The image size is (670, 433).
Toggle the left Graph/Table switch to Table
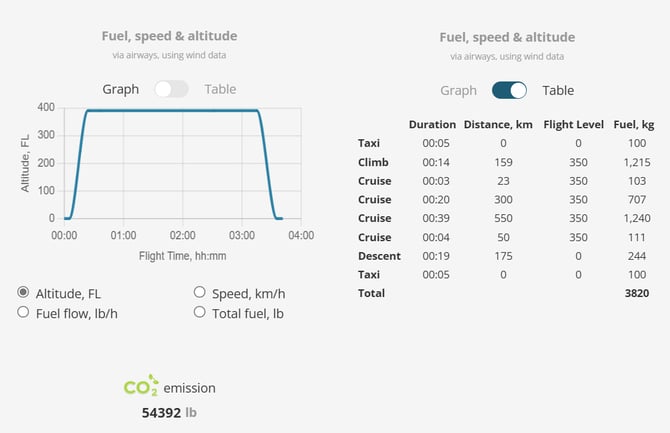click(171, 89)
